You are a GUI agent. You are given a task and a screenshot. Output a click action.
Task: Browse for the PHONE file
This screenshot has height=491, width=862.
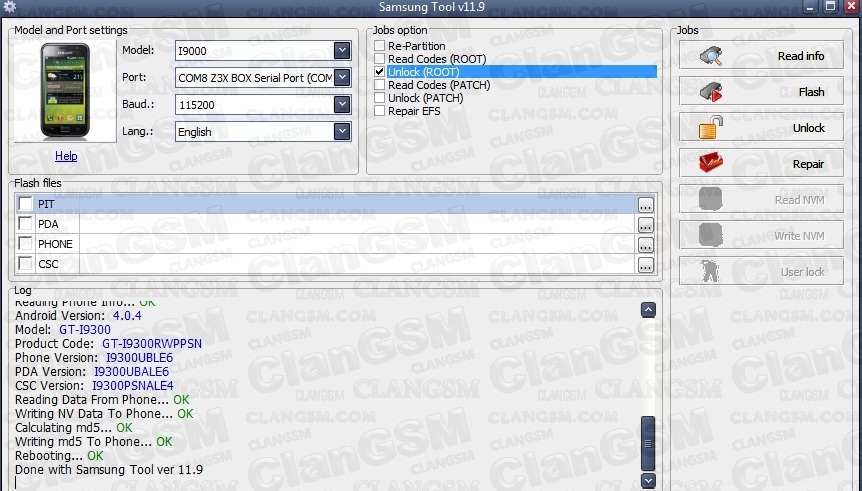point(645,245)
